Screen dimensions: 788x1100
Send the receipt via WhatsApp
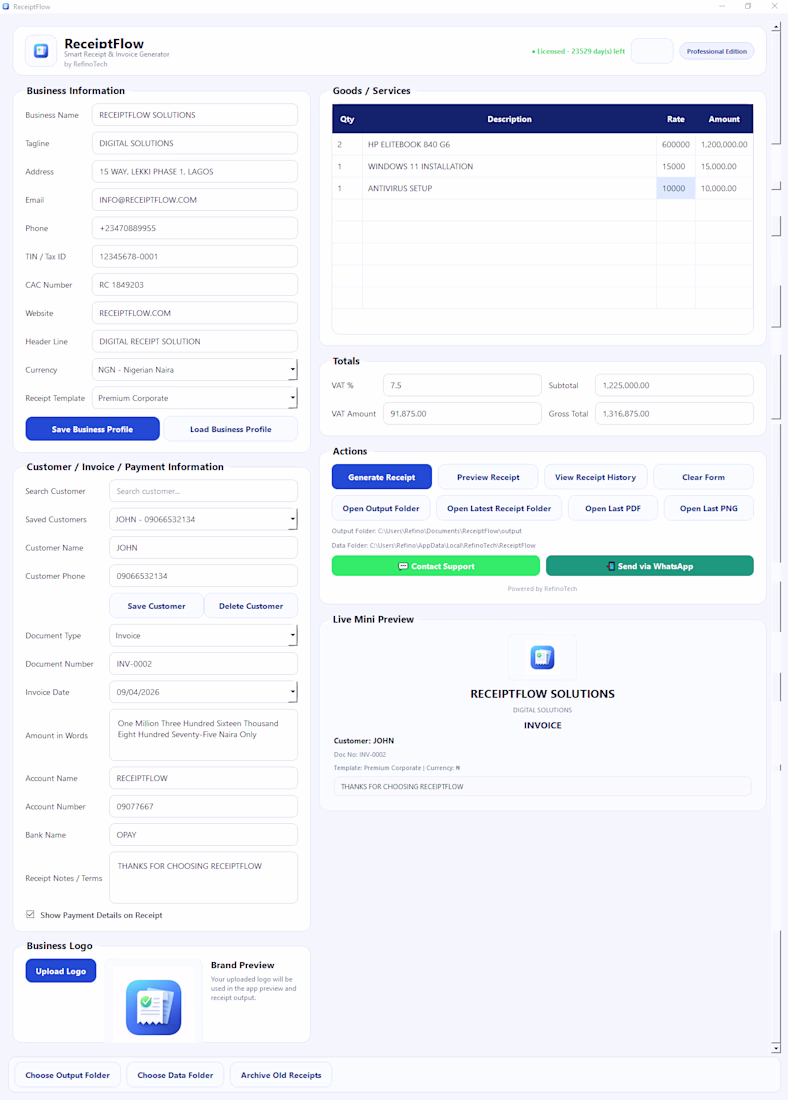click(650, 566)
